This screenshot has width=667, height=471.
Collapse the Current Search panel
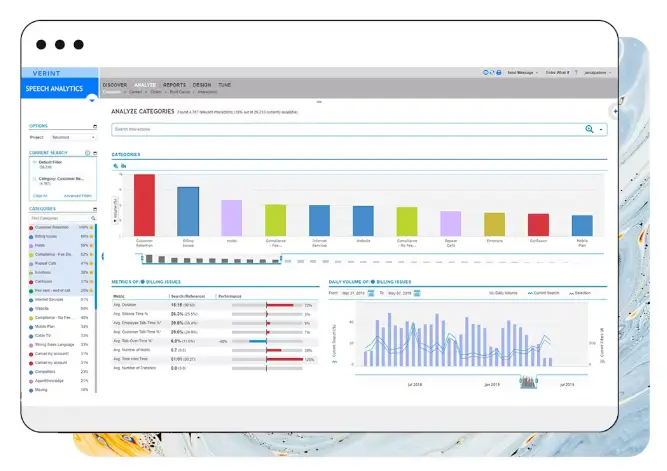click(x=95, y=153)
